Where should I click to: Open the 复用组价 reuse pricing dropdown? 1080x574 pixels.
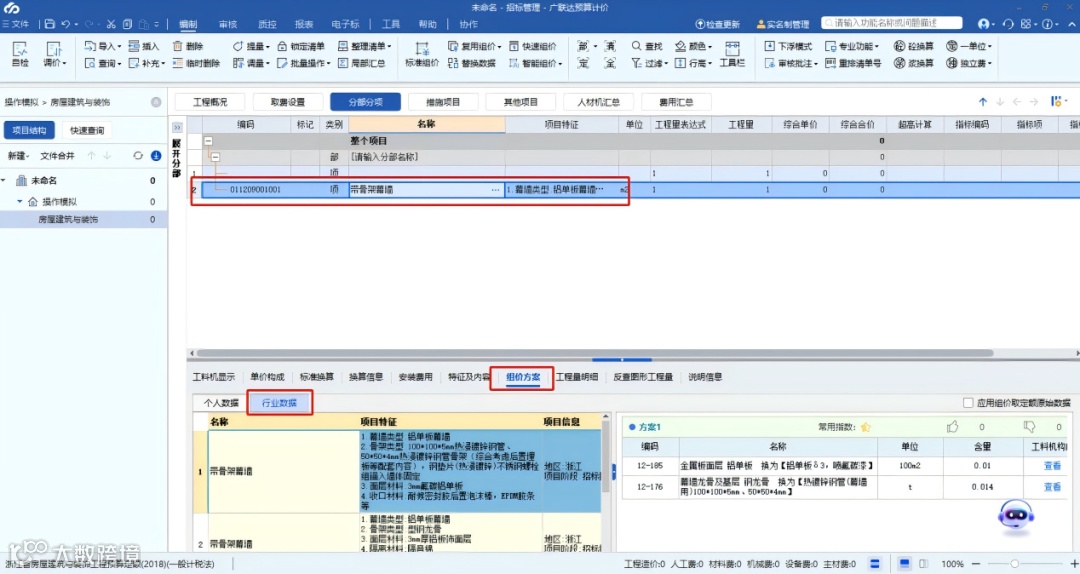475,46
